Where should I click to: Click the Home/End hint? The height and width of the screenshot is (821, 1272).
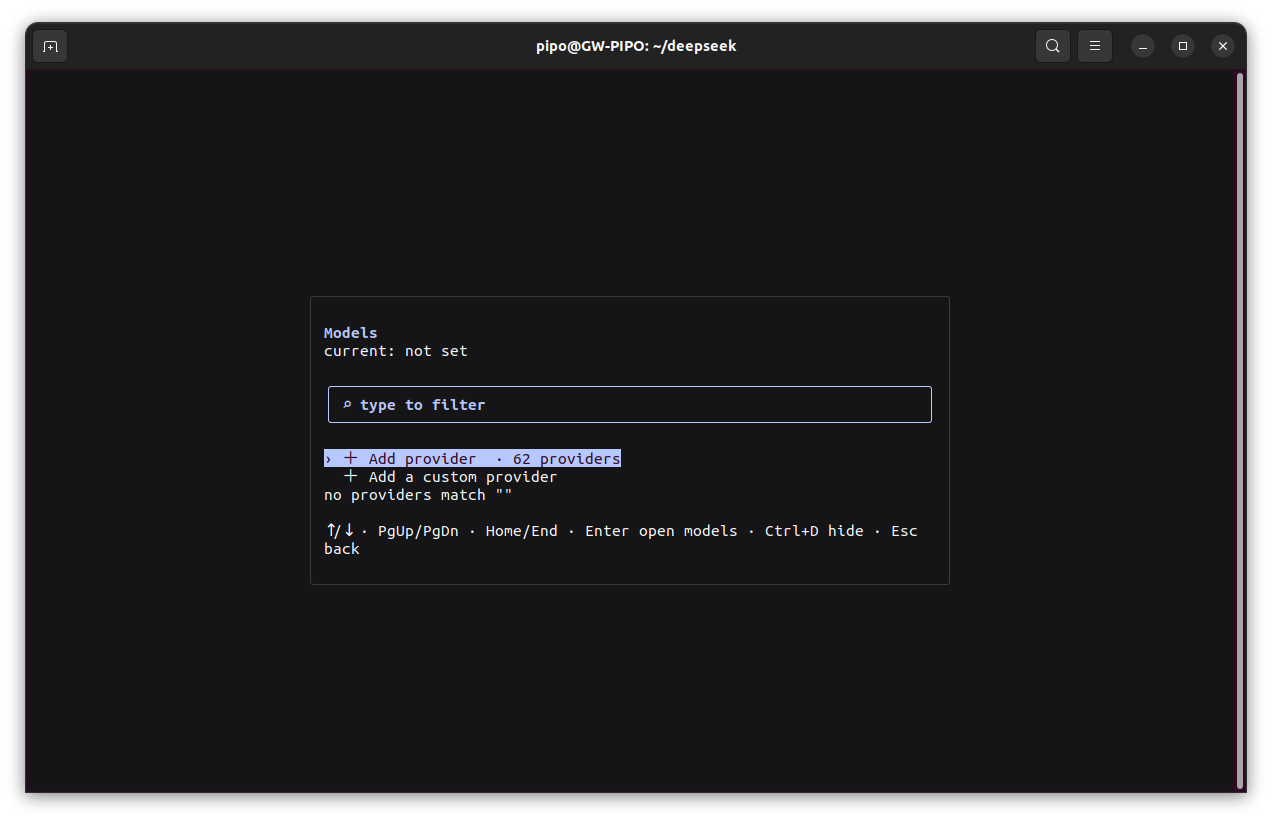coord(522,531)
